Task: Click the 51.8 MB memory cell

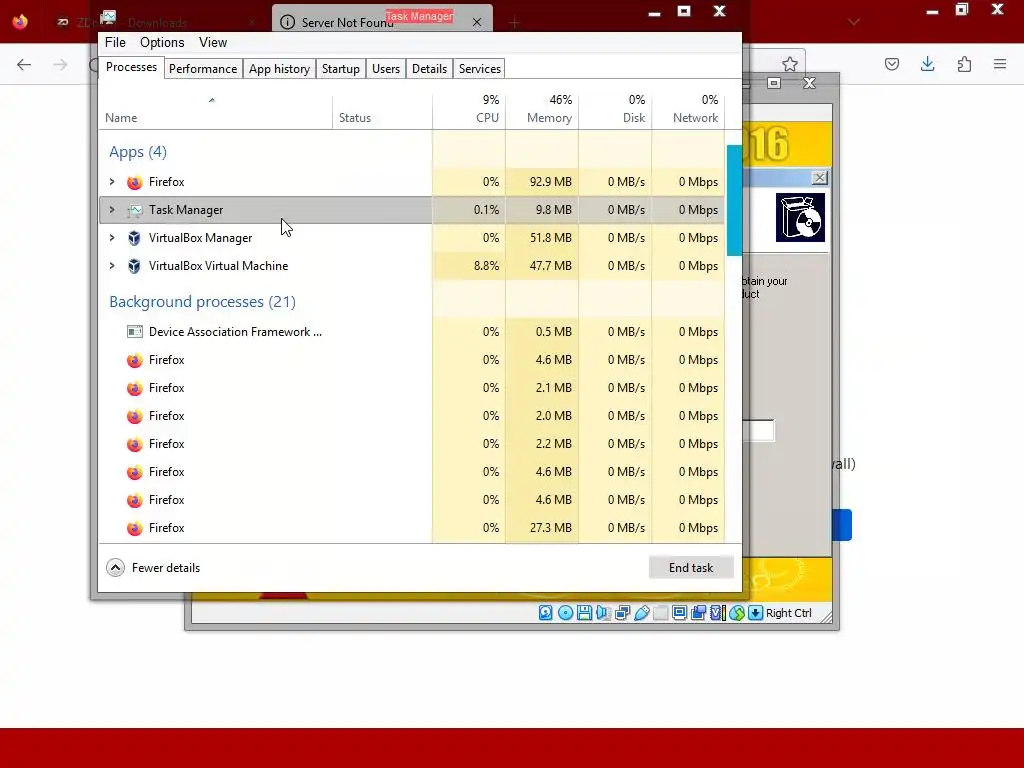Action: [542, 238]
